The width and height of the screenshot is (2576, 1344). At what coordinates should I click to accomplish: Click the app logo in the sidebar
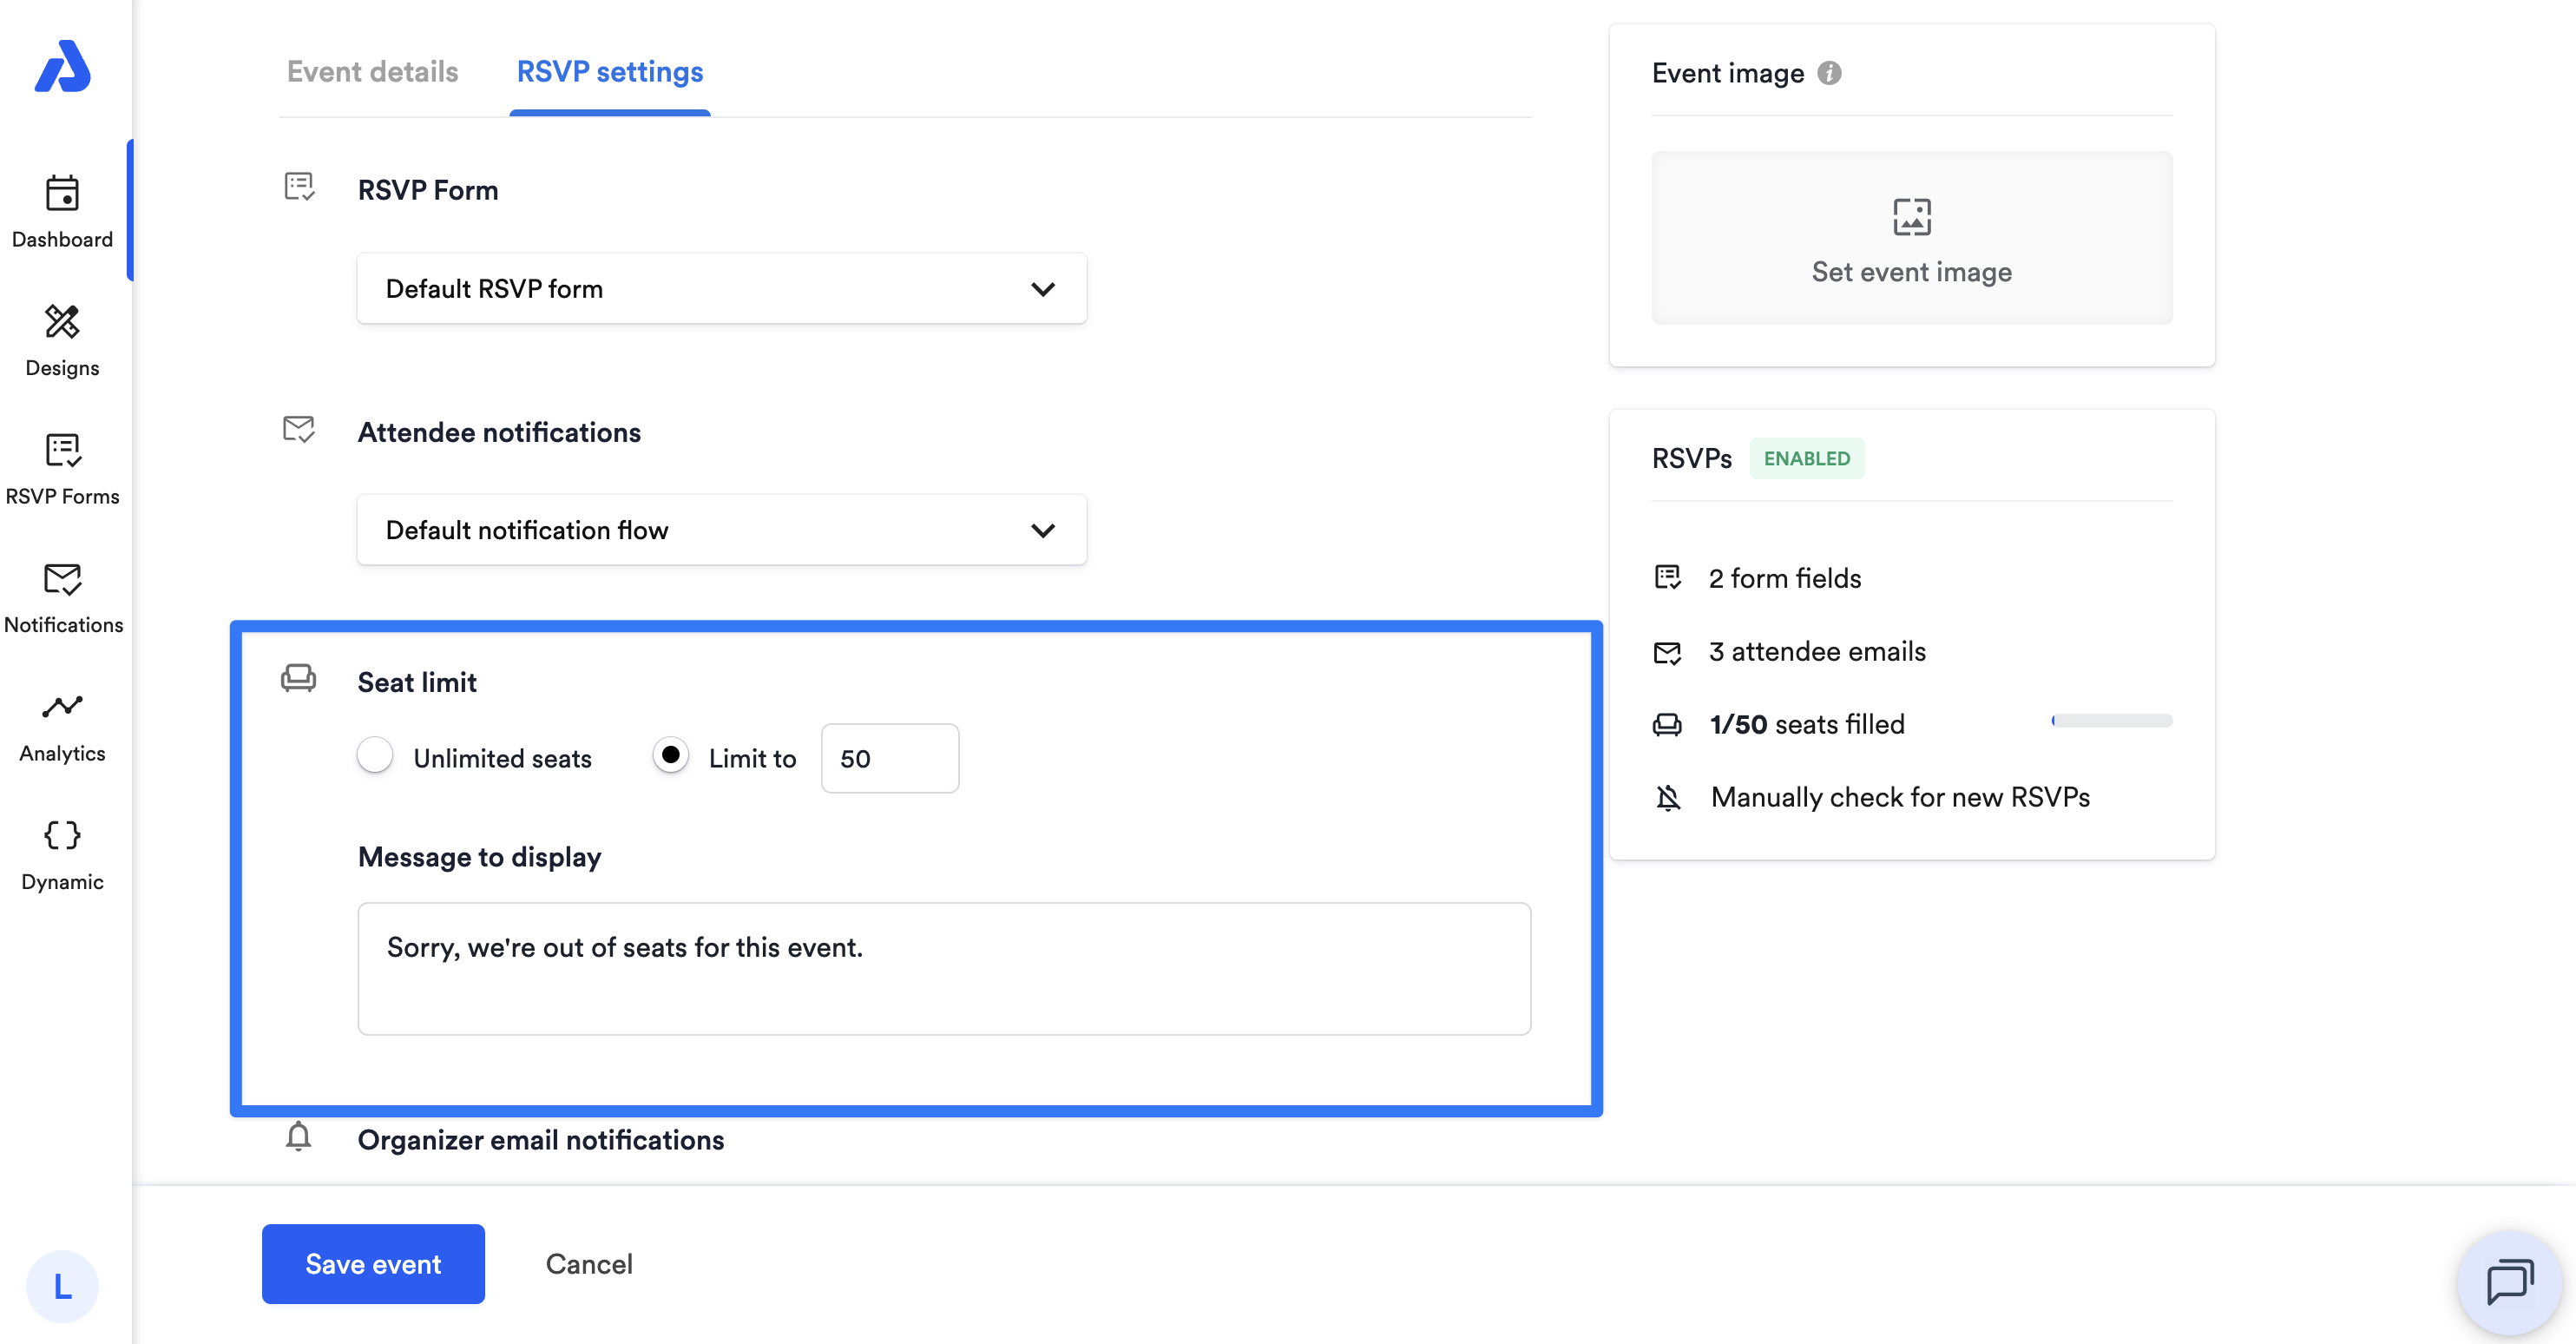(62, 66)
